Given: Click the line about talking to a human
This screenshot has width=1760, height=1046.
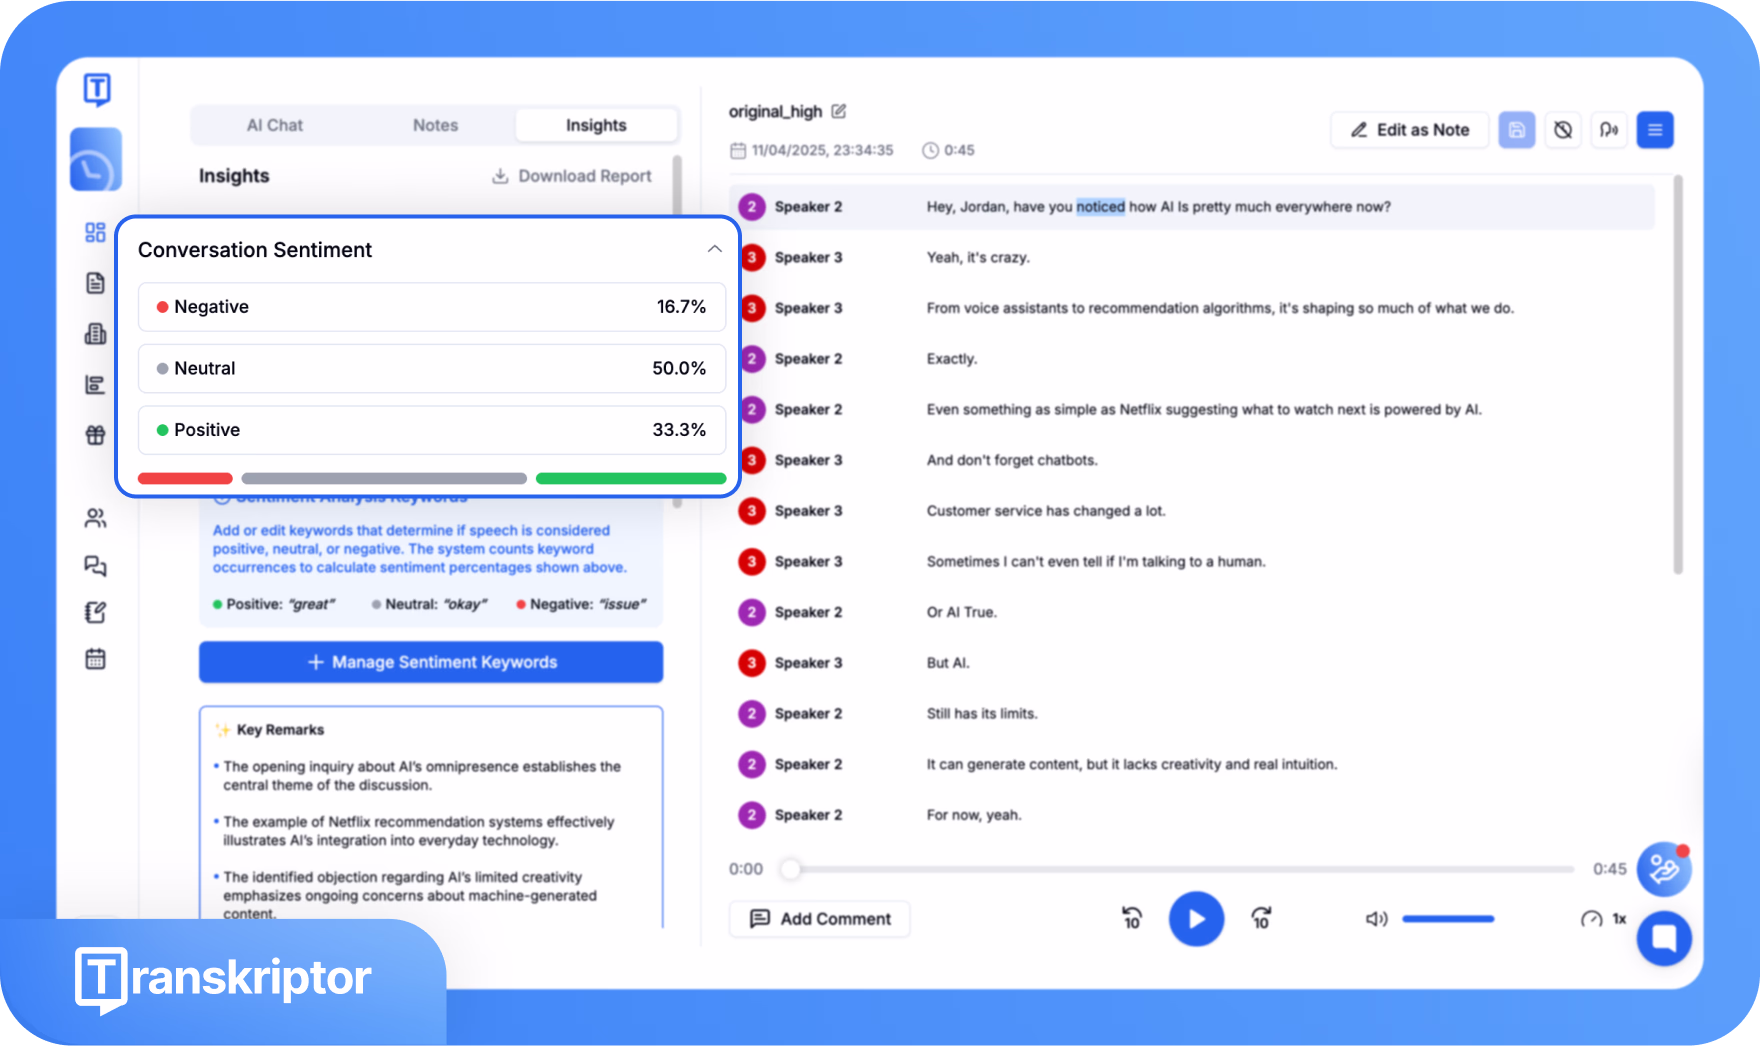Looking at the screenshot, I should pyautogui.click(x=1096, y=562).
